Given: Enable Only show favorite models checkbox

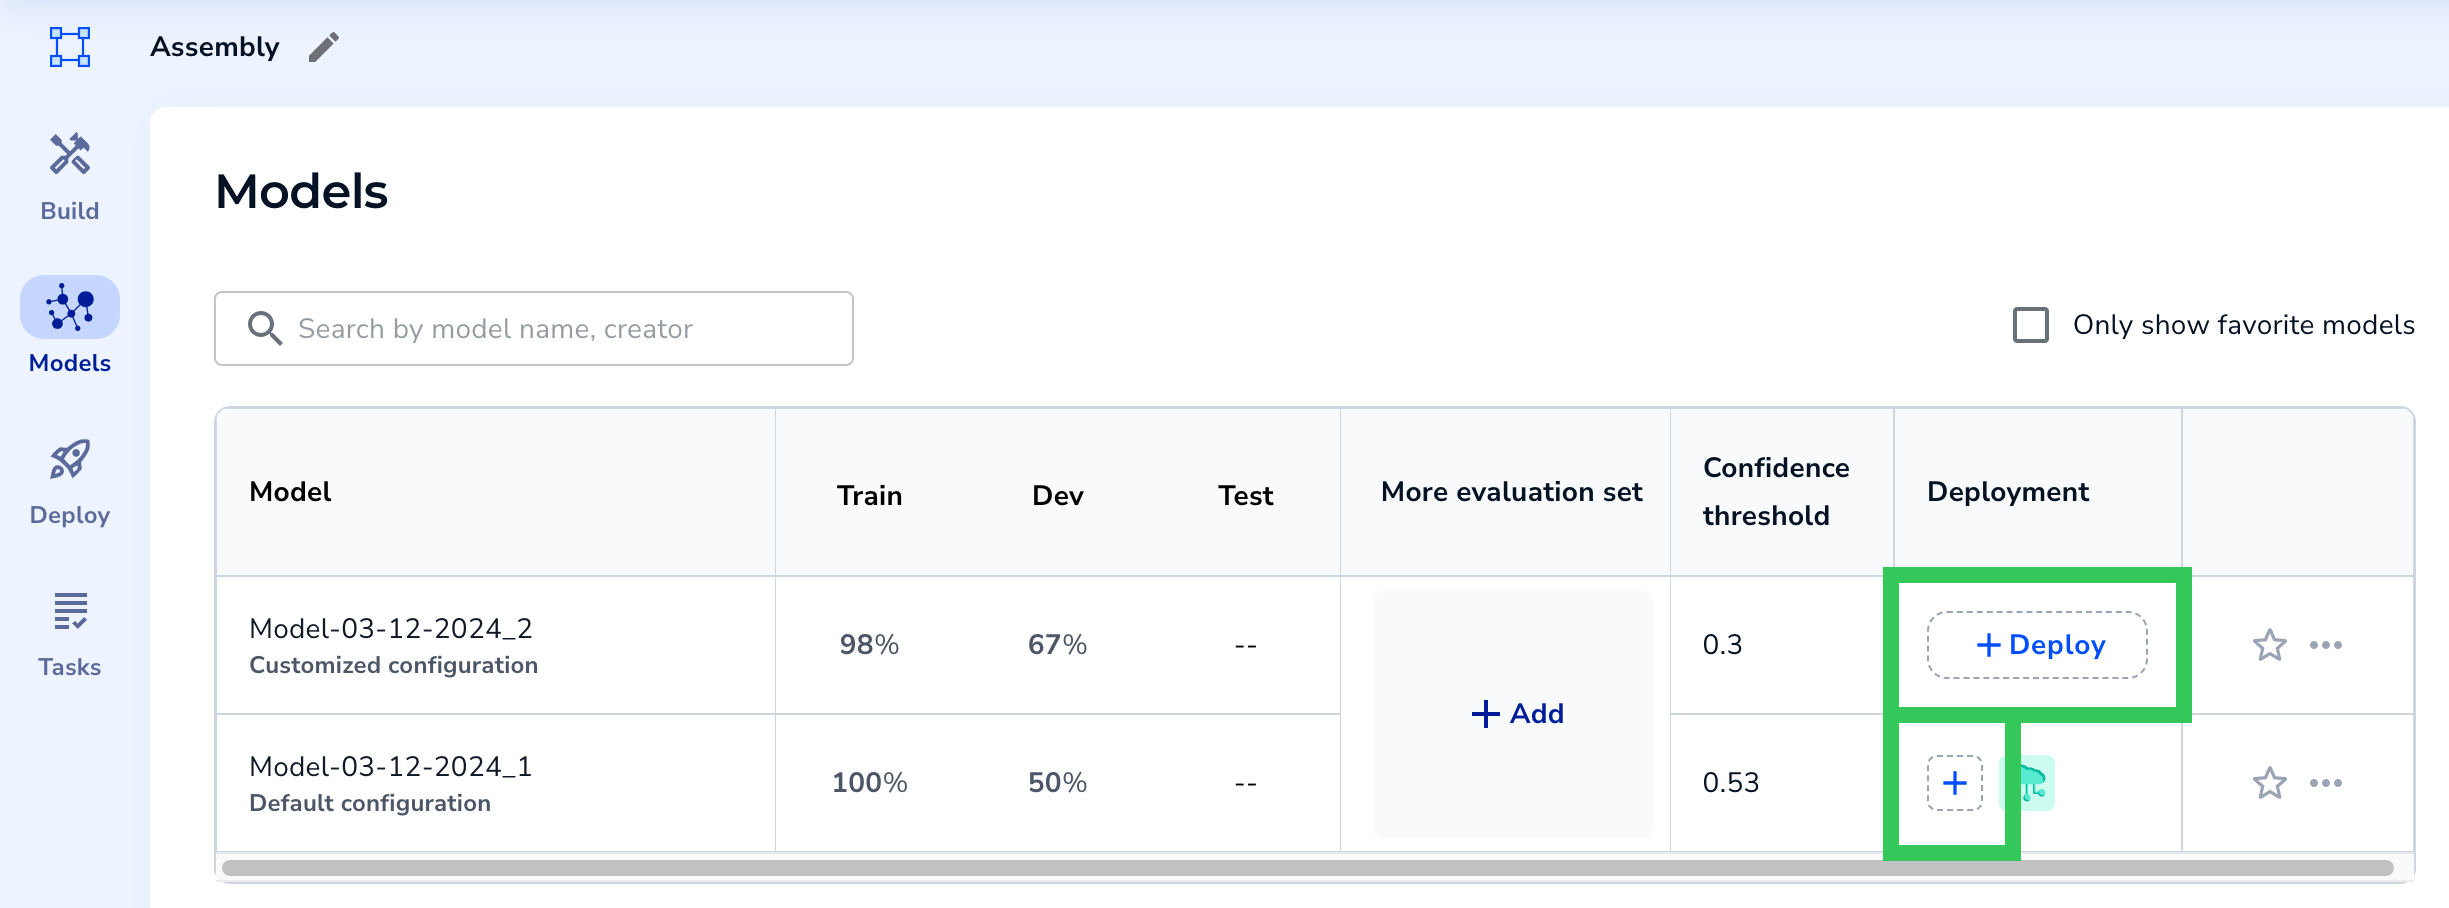Looking at the screenshot, I should [x=2030, y=325].
